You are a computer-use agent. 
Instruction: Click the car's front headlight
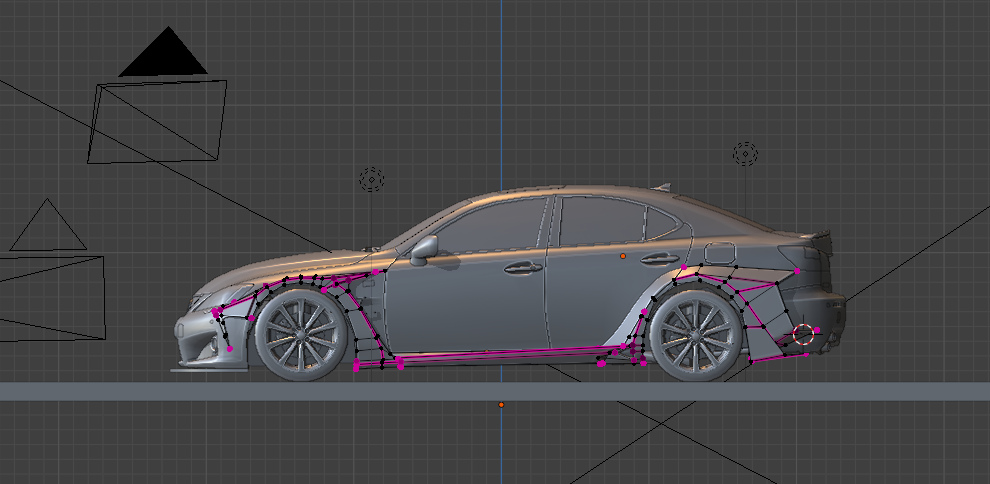point(218,298)
